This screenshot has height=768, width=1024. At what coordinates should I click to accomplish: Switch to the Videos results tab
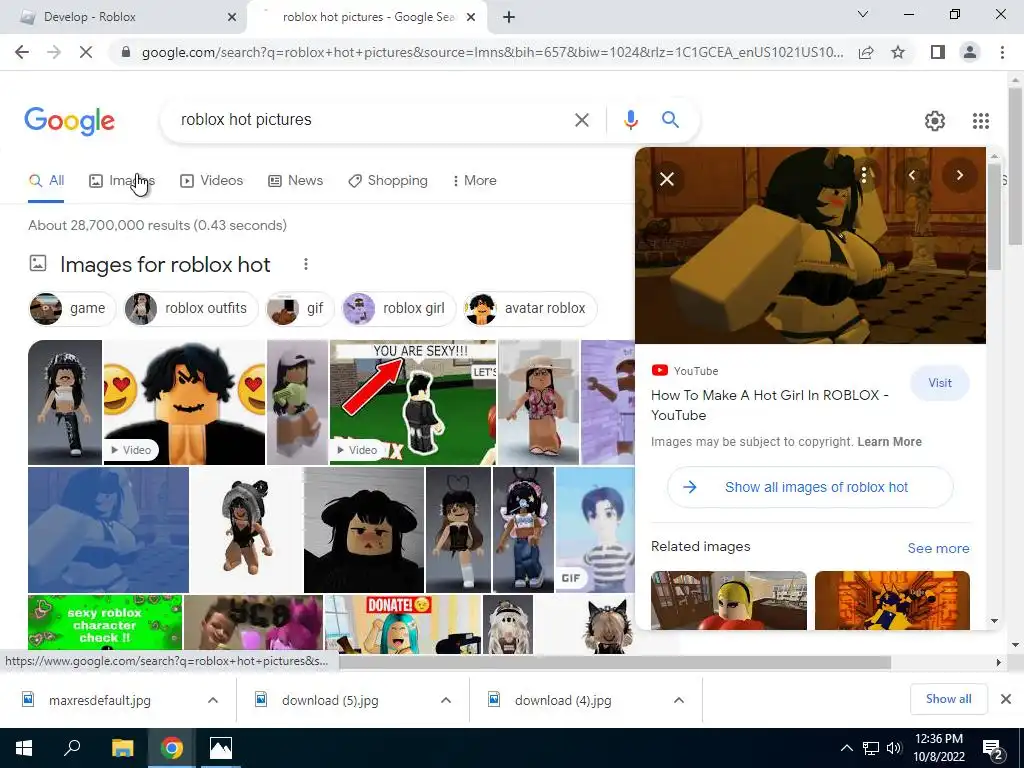coord(212,180)
